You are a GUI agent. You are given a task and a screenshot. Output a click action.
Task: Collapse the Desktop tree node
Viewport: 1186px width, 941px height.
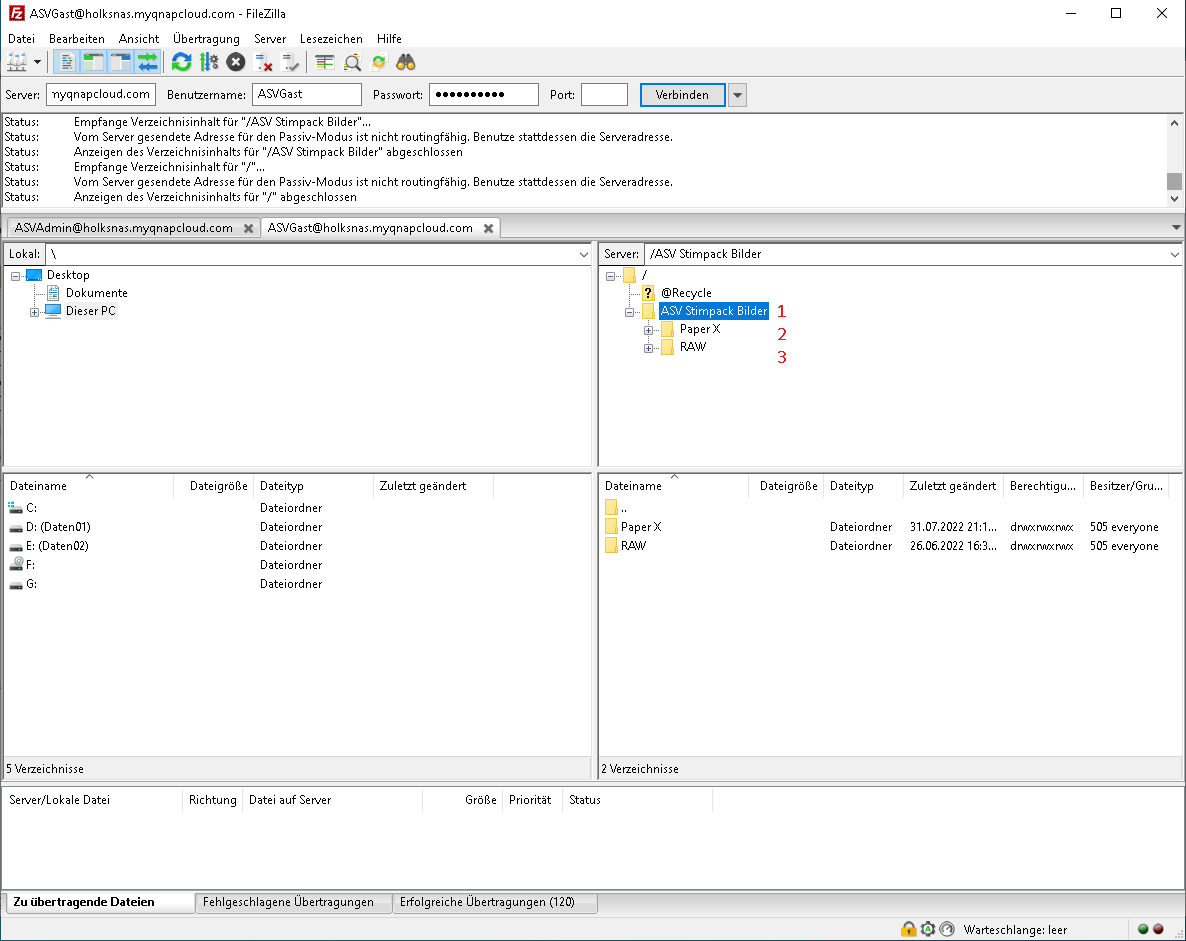click(x=15, y=276)
